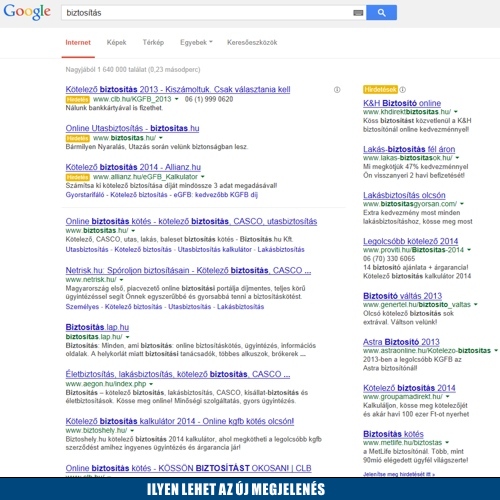The width and height of the screenshot is (500, 500).
Task: Open Biztosító váltás 2013 ad
Action: point(402,296)
